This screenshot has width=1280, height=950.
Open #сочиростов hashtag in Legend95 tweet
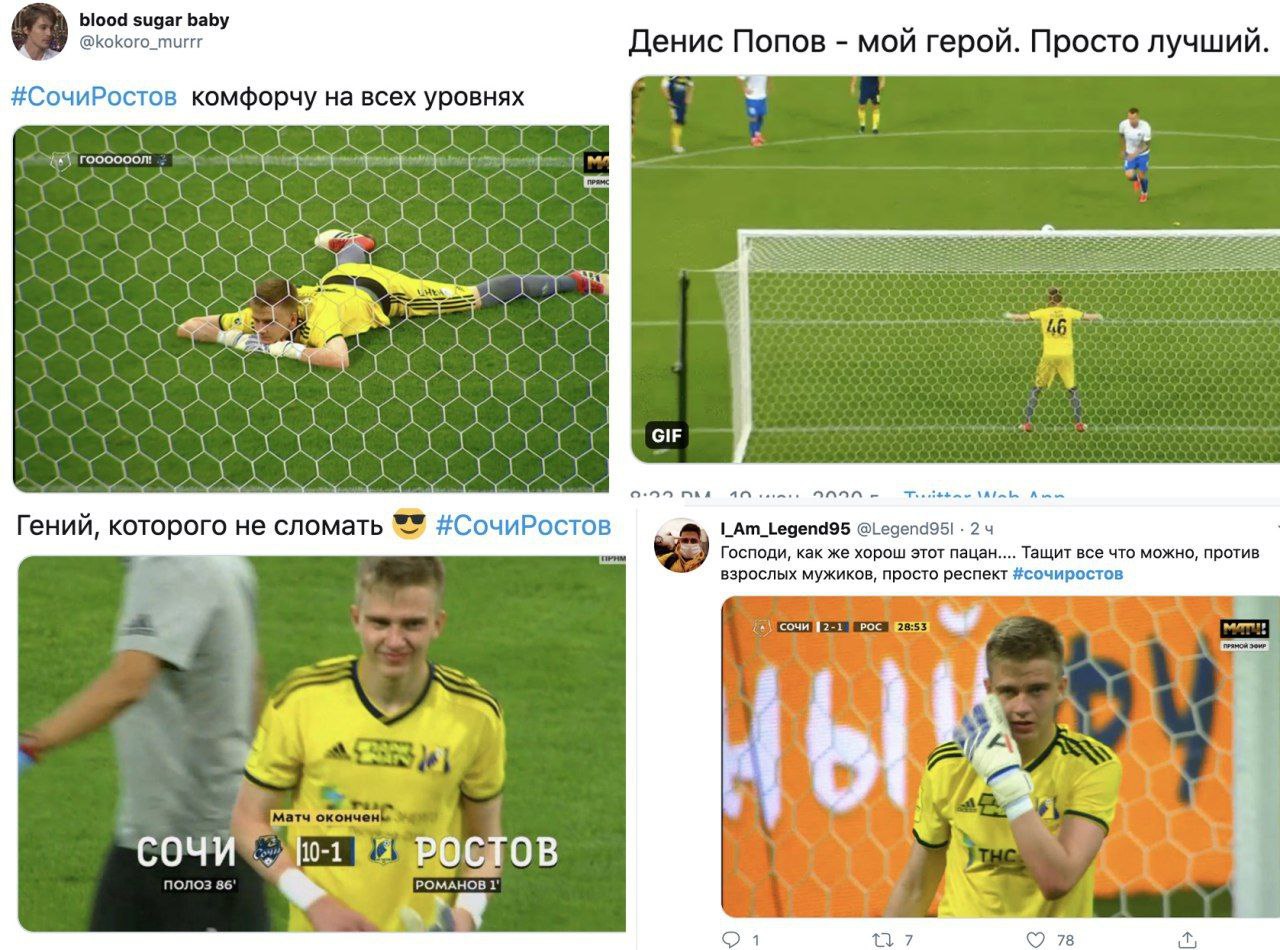1067,574
